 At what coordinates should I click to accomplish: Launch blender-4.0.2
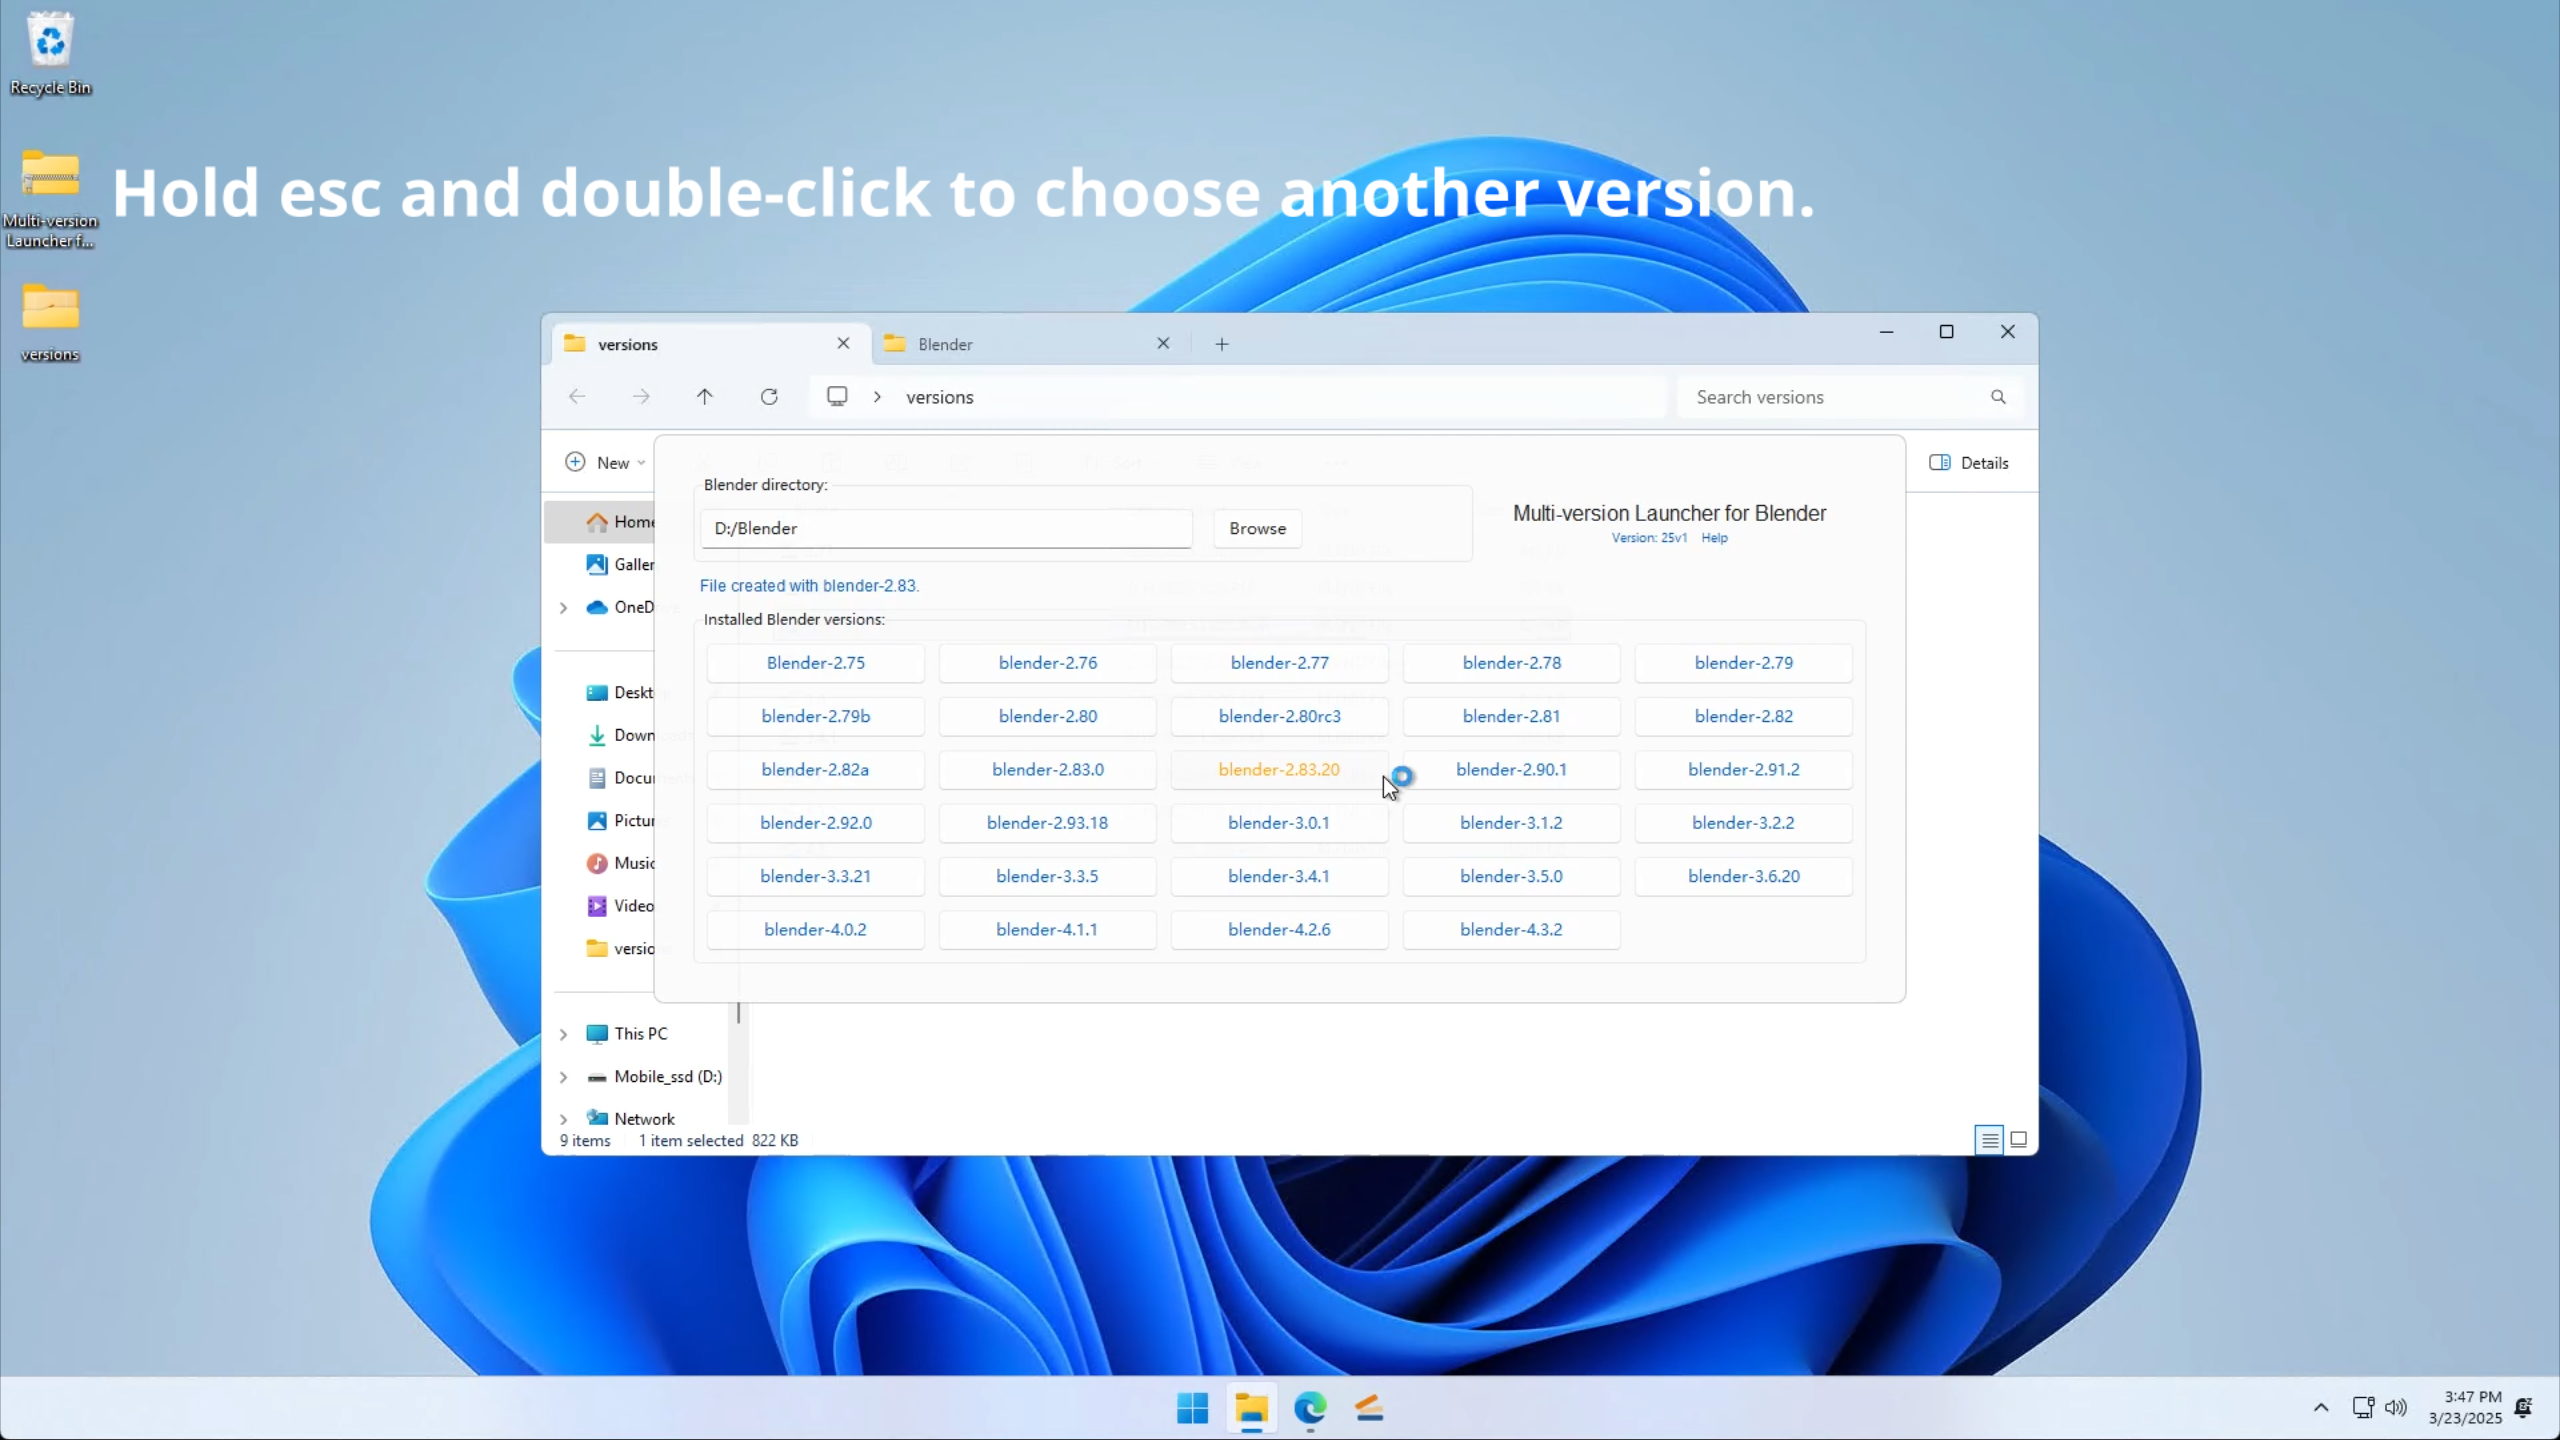[x=815, y=929]
